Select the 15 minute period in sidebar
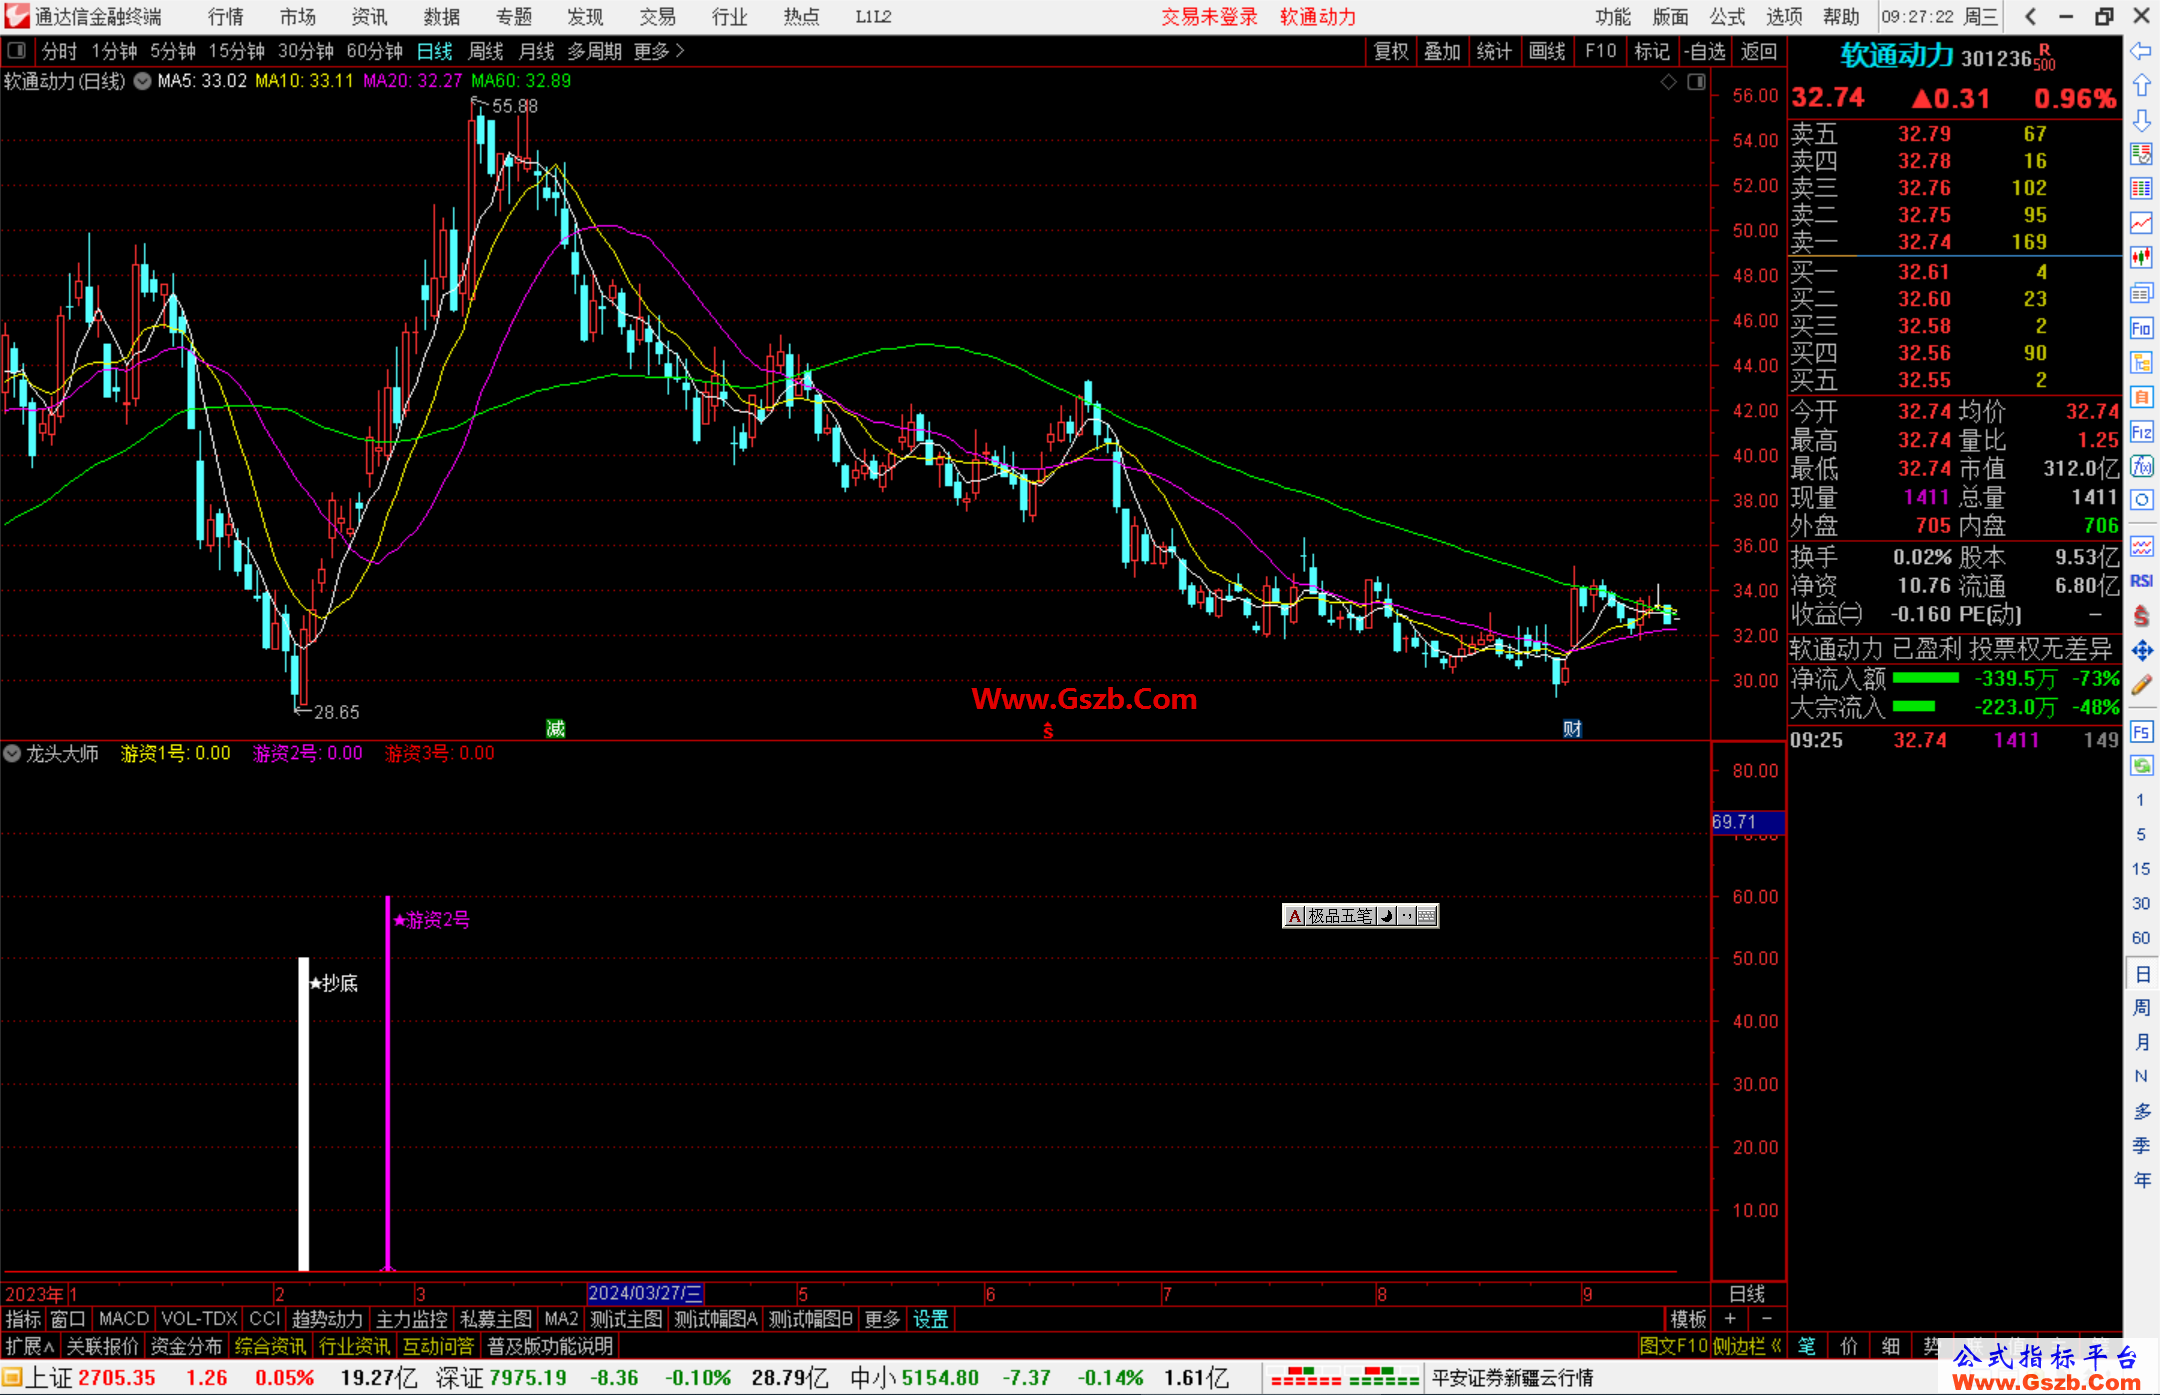The image size is (2160, 1395). (x=2141, y=869)
